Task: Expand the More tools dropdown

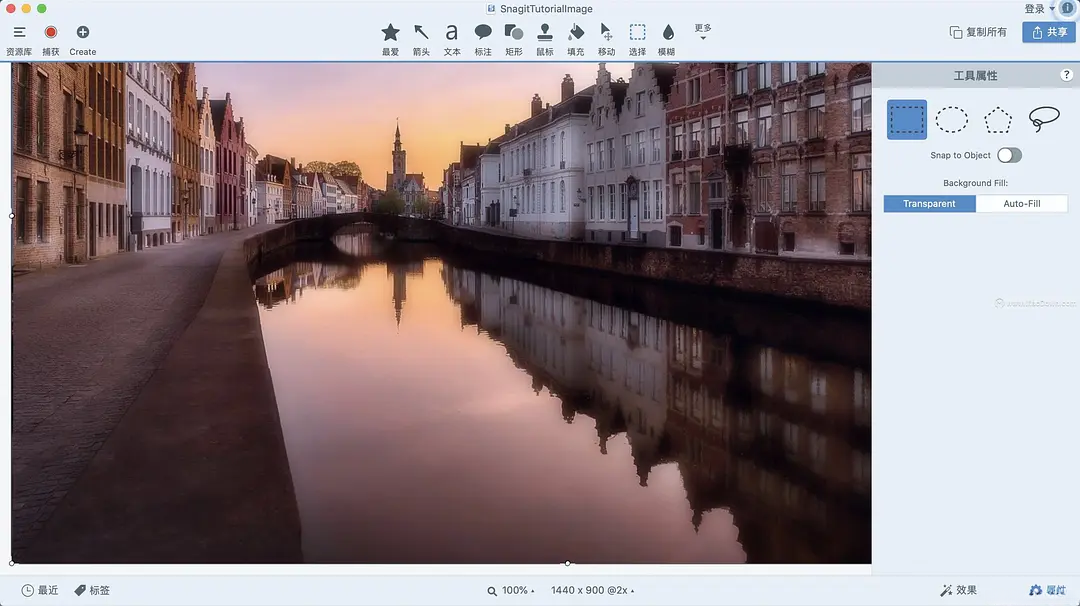Action: tap(703, 32)
